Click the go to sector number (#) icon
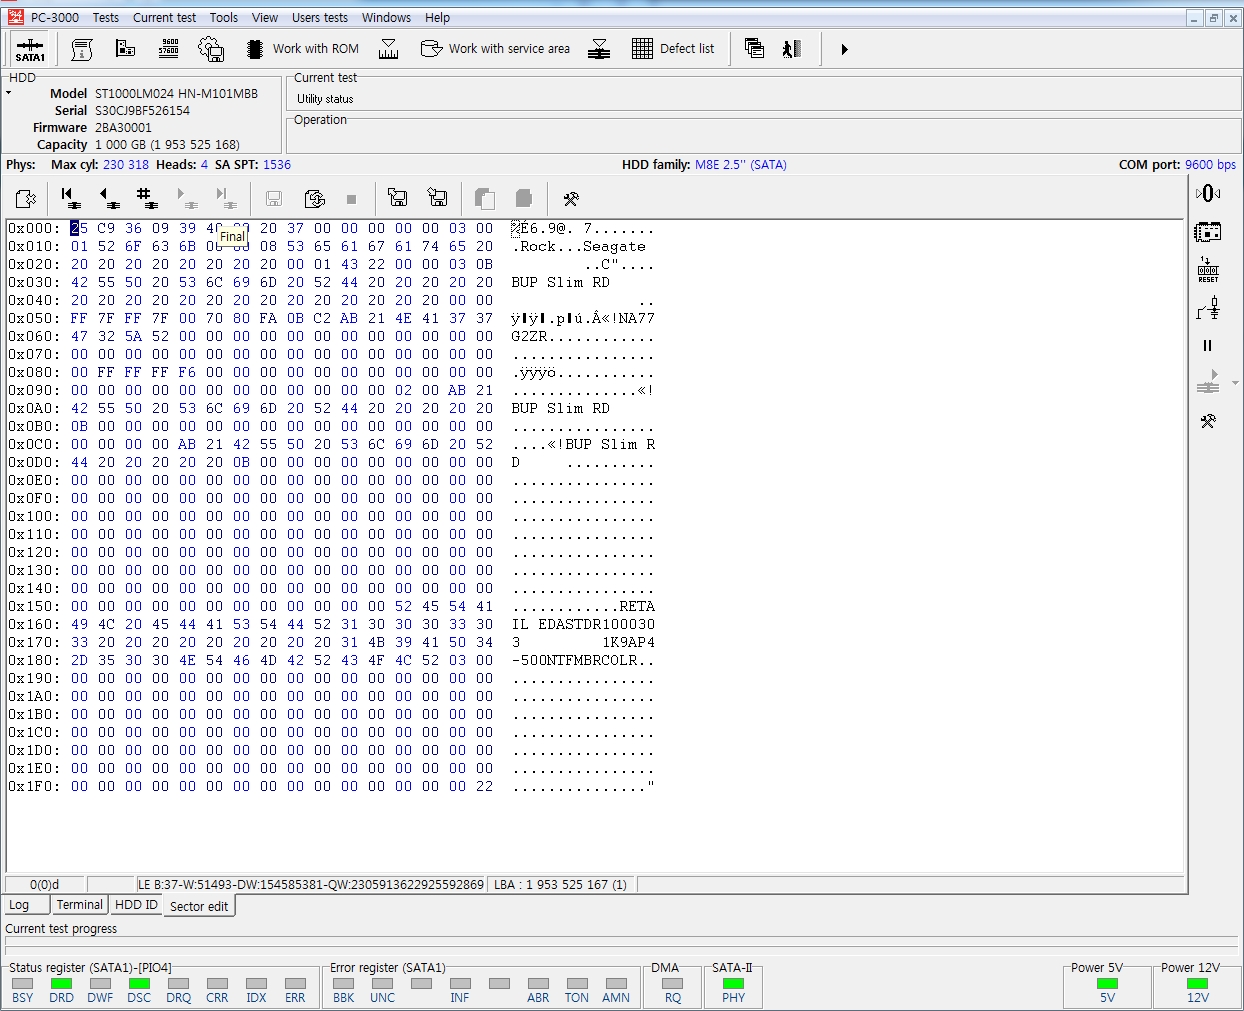 (x=146, y=198)
